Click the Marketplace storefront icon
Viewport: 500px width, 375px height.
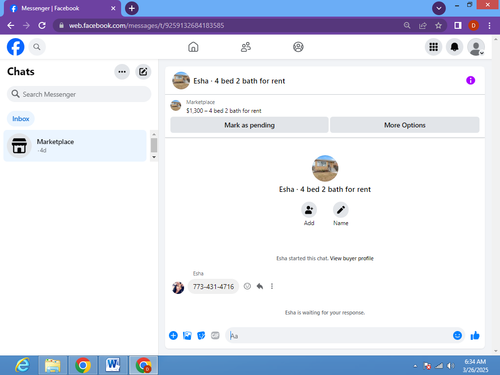click(x=19, y=146)
